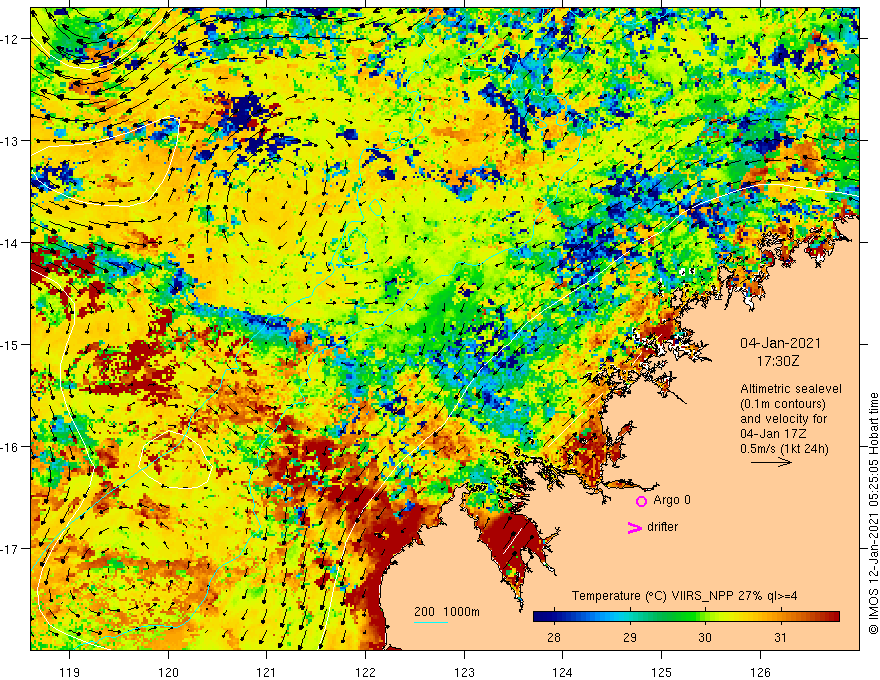
Task: Click the magenta drifter arrow symbol
Action: click(634, 527)
